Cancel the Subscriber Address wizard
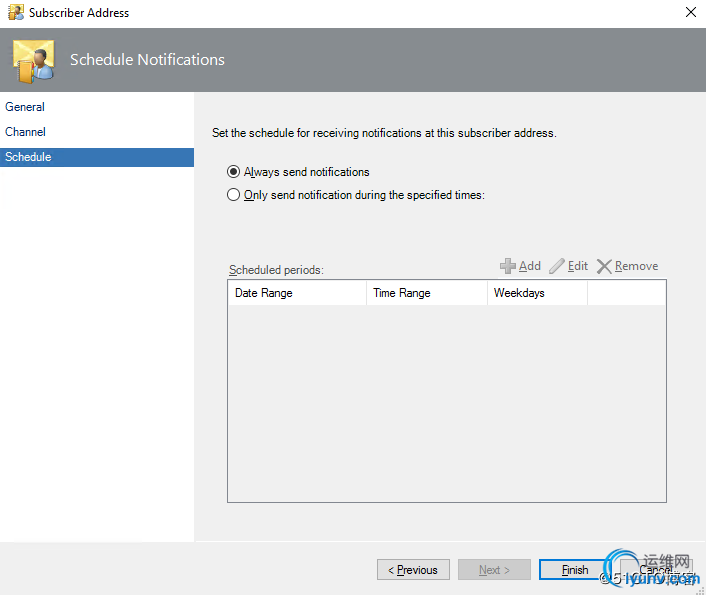This screenshot has height=595, width=706. point(656,570)
